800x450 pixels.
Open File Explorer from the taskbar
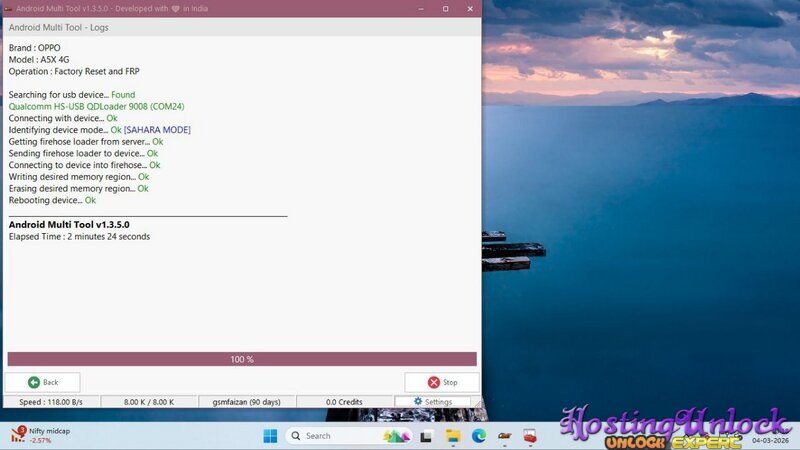click(453, 436)
